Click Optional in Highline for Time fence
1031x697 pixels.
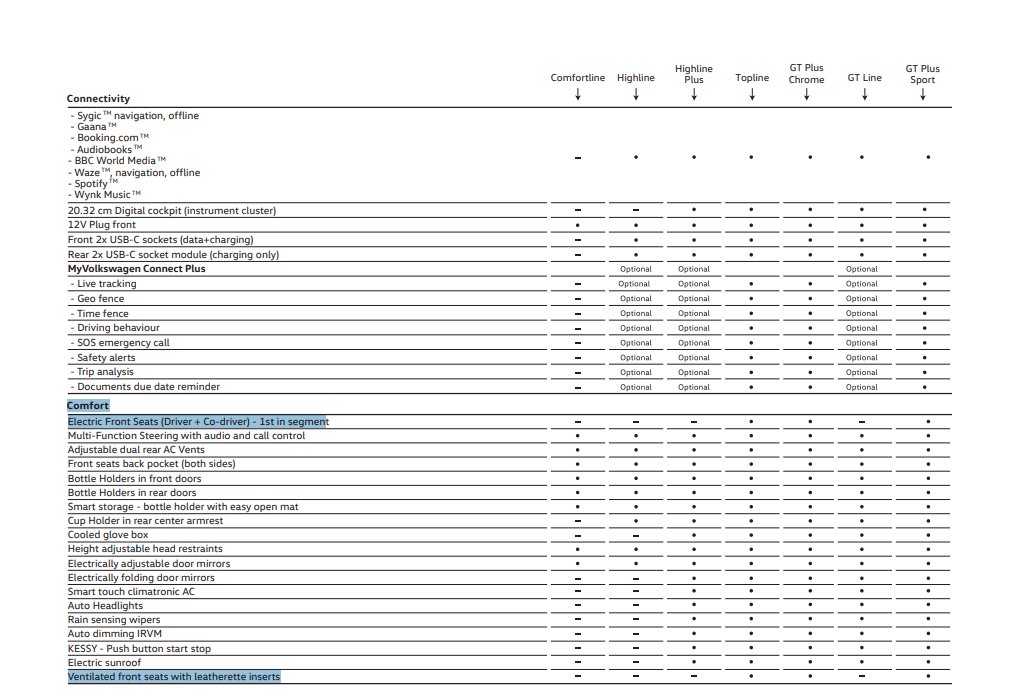pos(636,314)
